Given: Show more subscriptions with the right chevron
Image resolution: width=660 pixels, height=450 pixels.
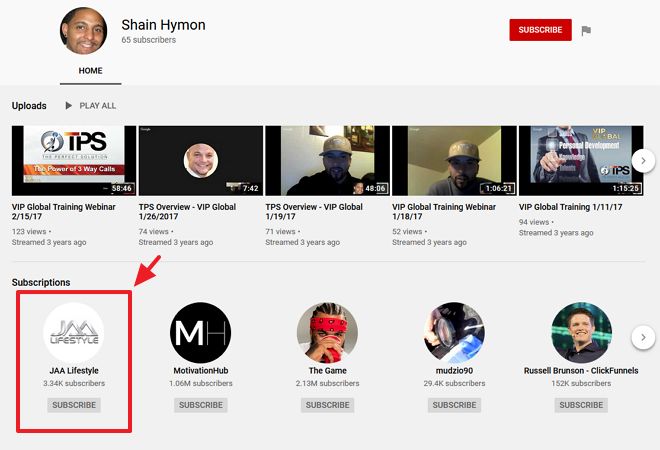Looking at the screenshot, I should (x=643, y=337).
